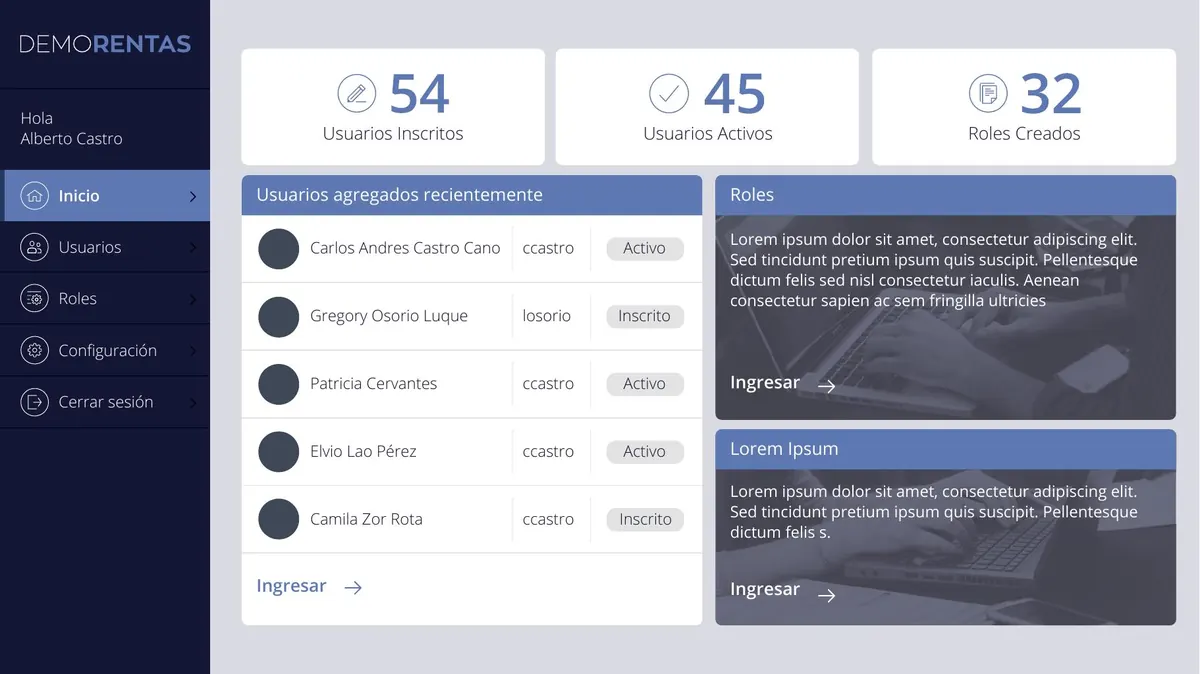Click arrow icon in Lorem Ipsum card
Screen dimensions: 1200x674
[826, 595]
